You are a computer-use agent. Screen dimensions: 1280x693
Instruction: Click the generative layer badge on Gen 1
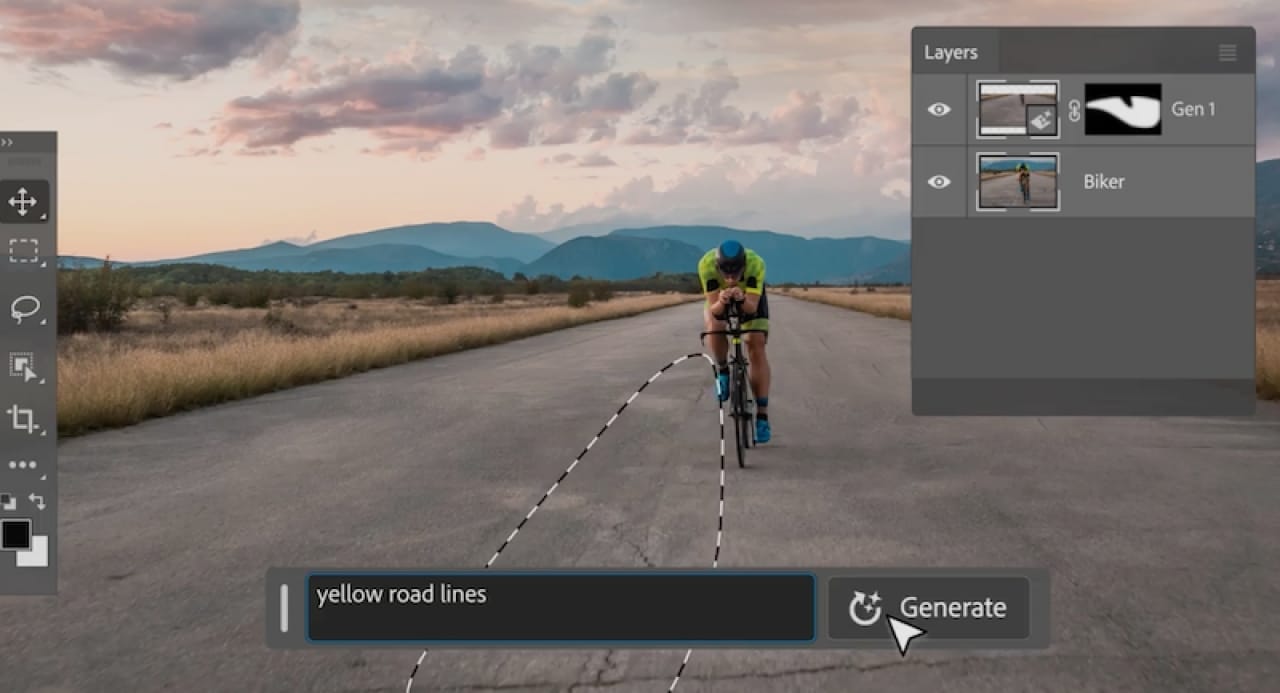(x=1042, y=118)
